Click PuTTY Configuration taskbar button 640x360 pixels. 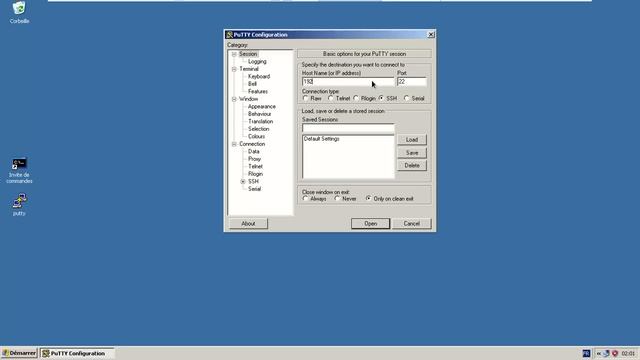tap(77, 353)
